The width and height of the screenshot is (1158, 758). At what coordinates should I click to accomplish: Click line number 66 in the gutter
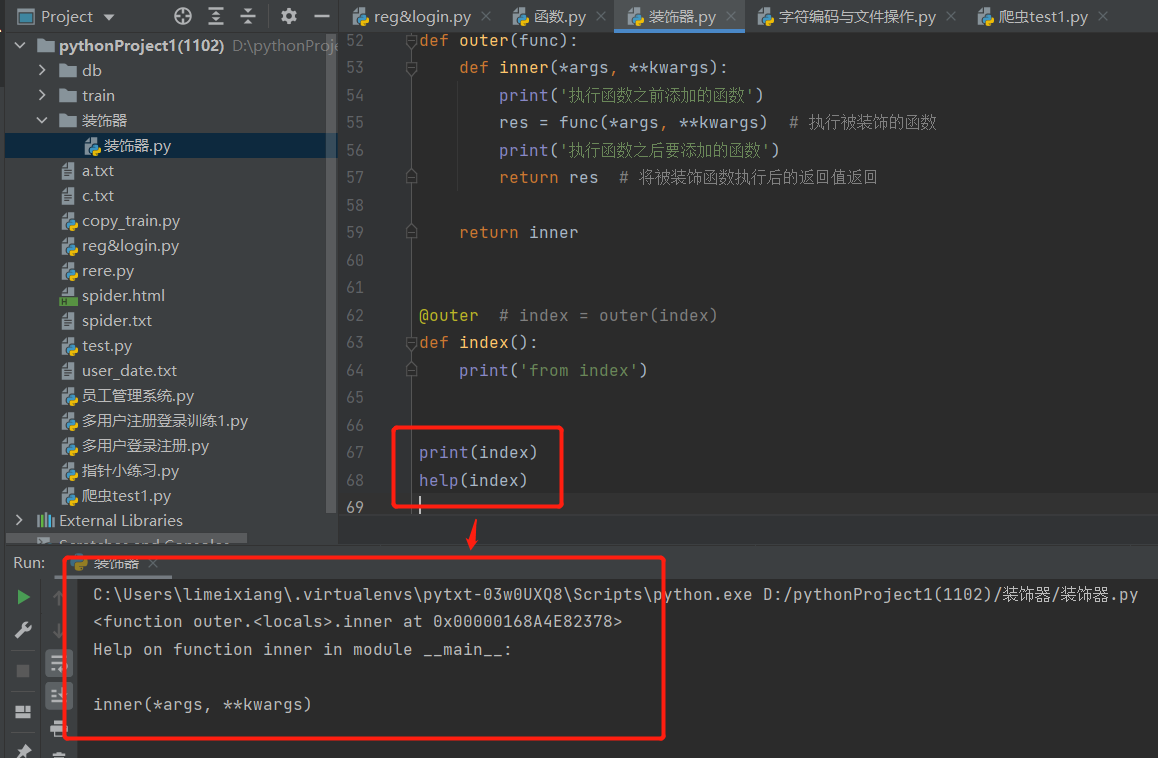355,426
